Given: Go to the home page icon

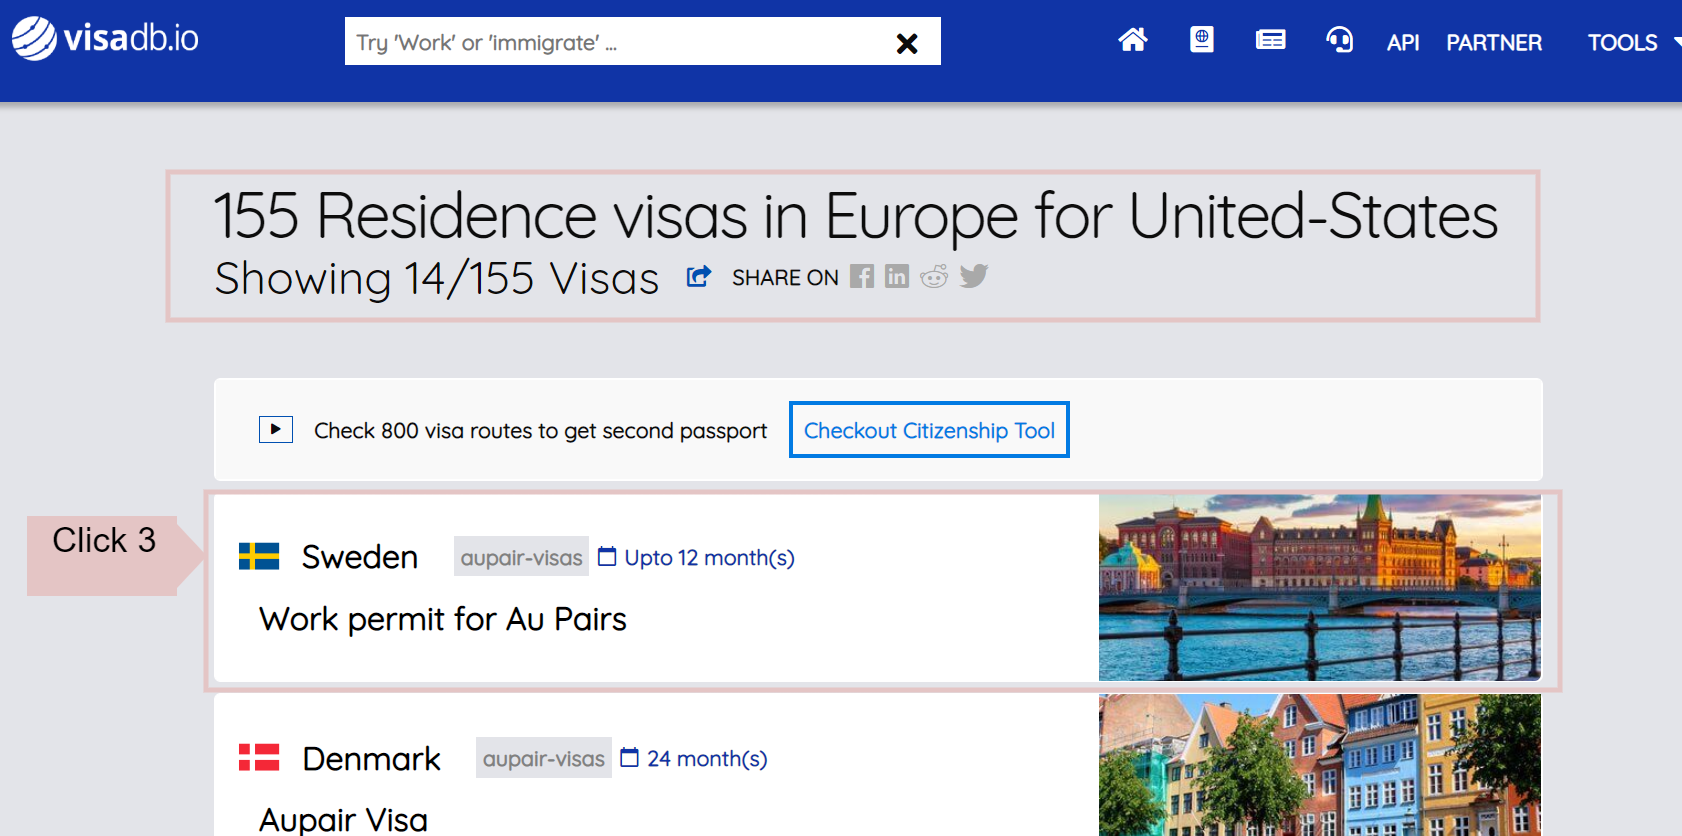Looking at the screenshot, I should click(1132, 40).
